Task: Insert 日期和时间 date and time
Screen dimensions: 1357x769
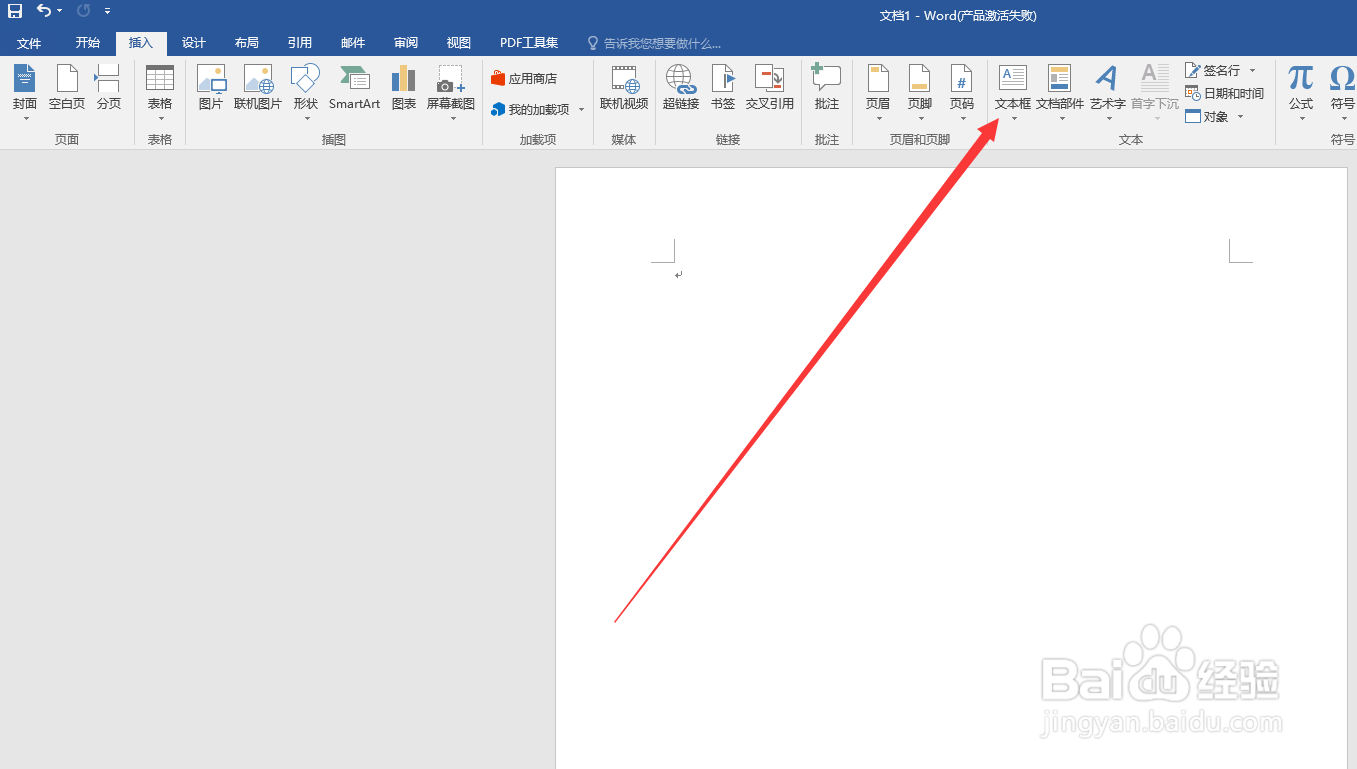Action: point(1225,93)
